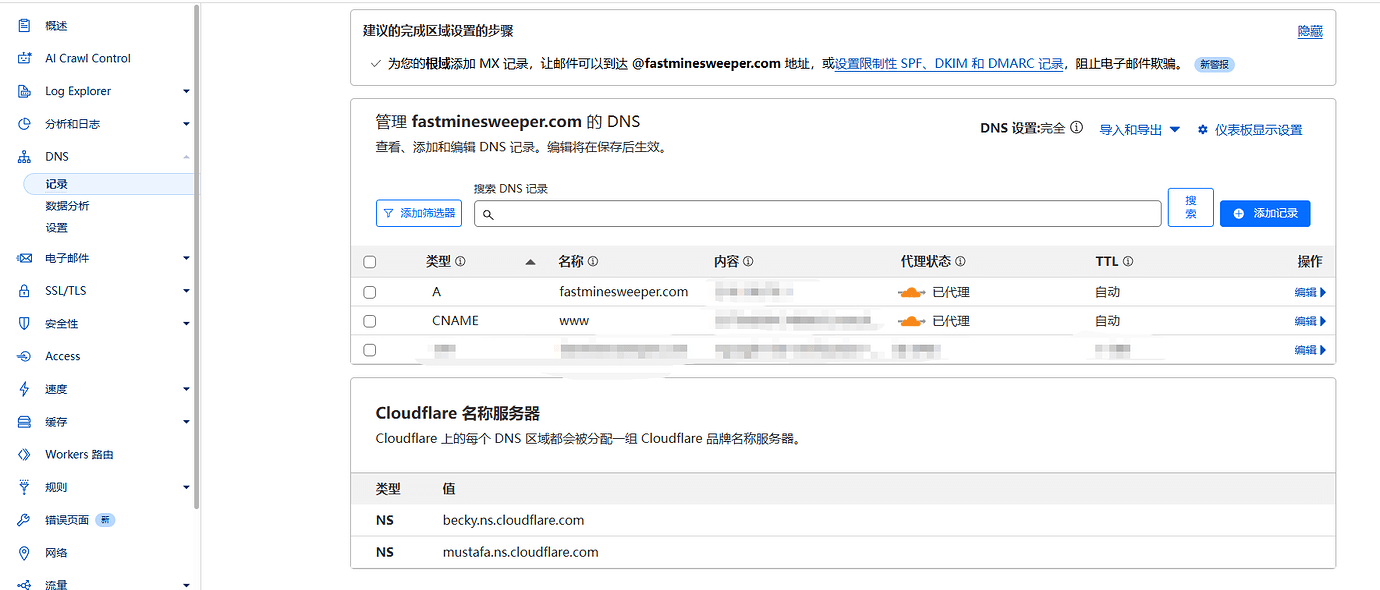The height and width of the screenshot is (590, 1380).
Task: Click the 添加记录 button
Action: coord(1264,213)
